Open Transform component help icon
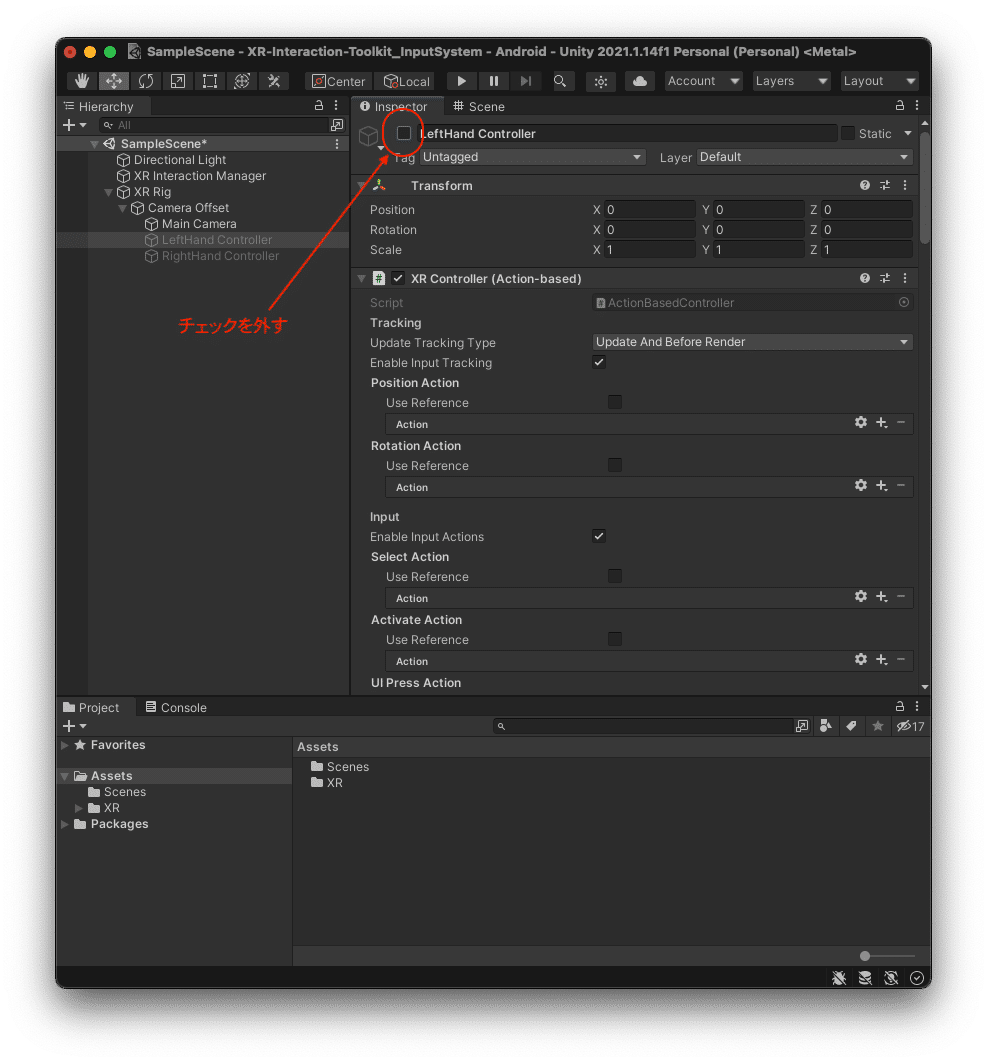Viewport: 987px width, 1062px height. pyautogui.click(x=865, y=186)
